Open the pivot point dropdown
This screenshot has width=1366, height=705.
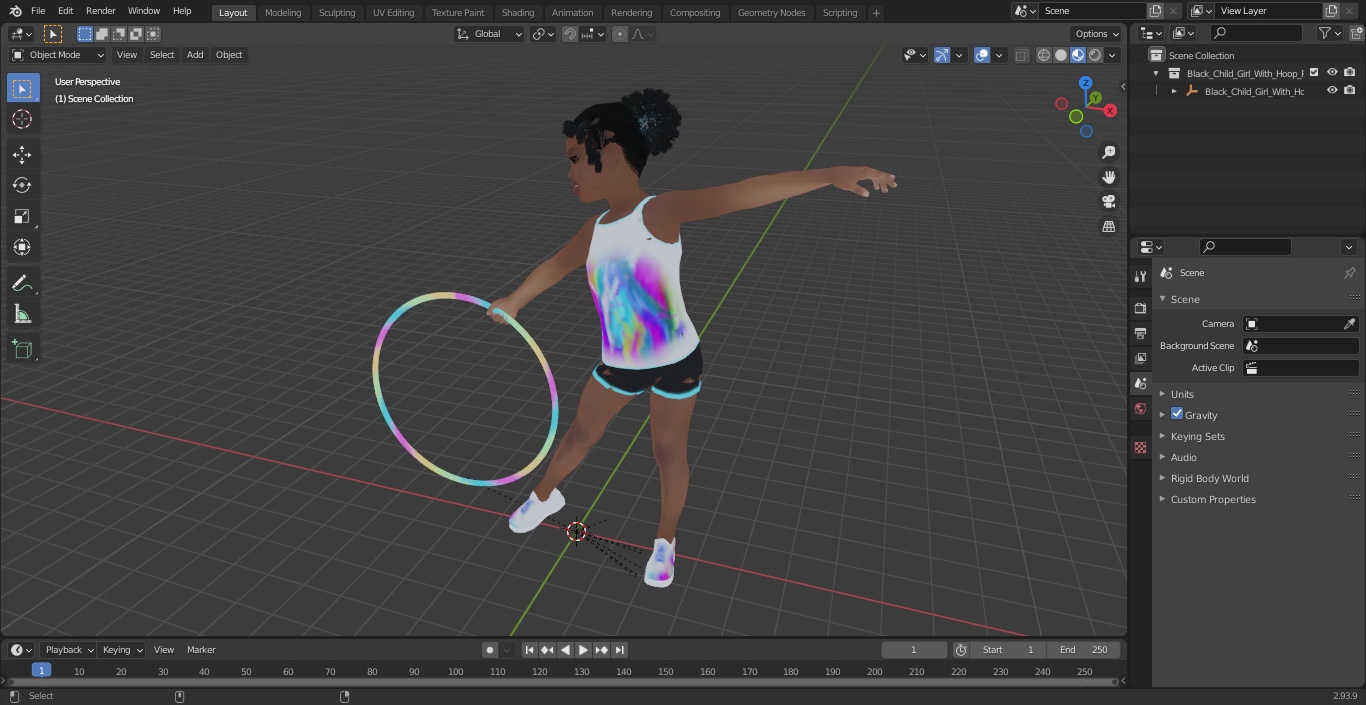(544, 34)
